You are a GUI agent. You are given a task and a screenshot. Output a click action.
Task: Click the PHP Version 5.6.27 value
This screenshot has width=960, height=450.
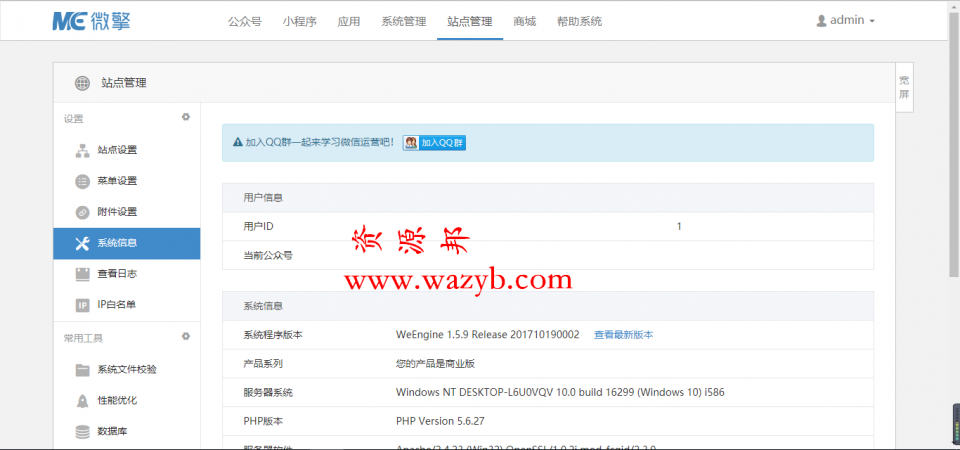[x=440, y=421]
